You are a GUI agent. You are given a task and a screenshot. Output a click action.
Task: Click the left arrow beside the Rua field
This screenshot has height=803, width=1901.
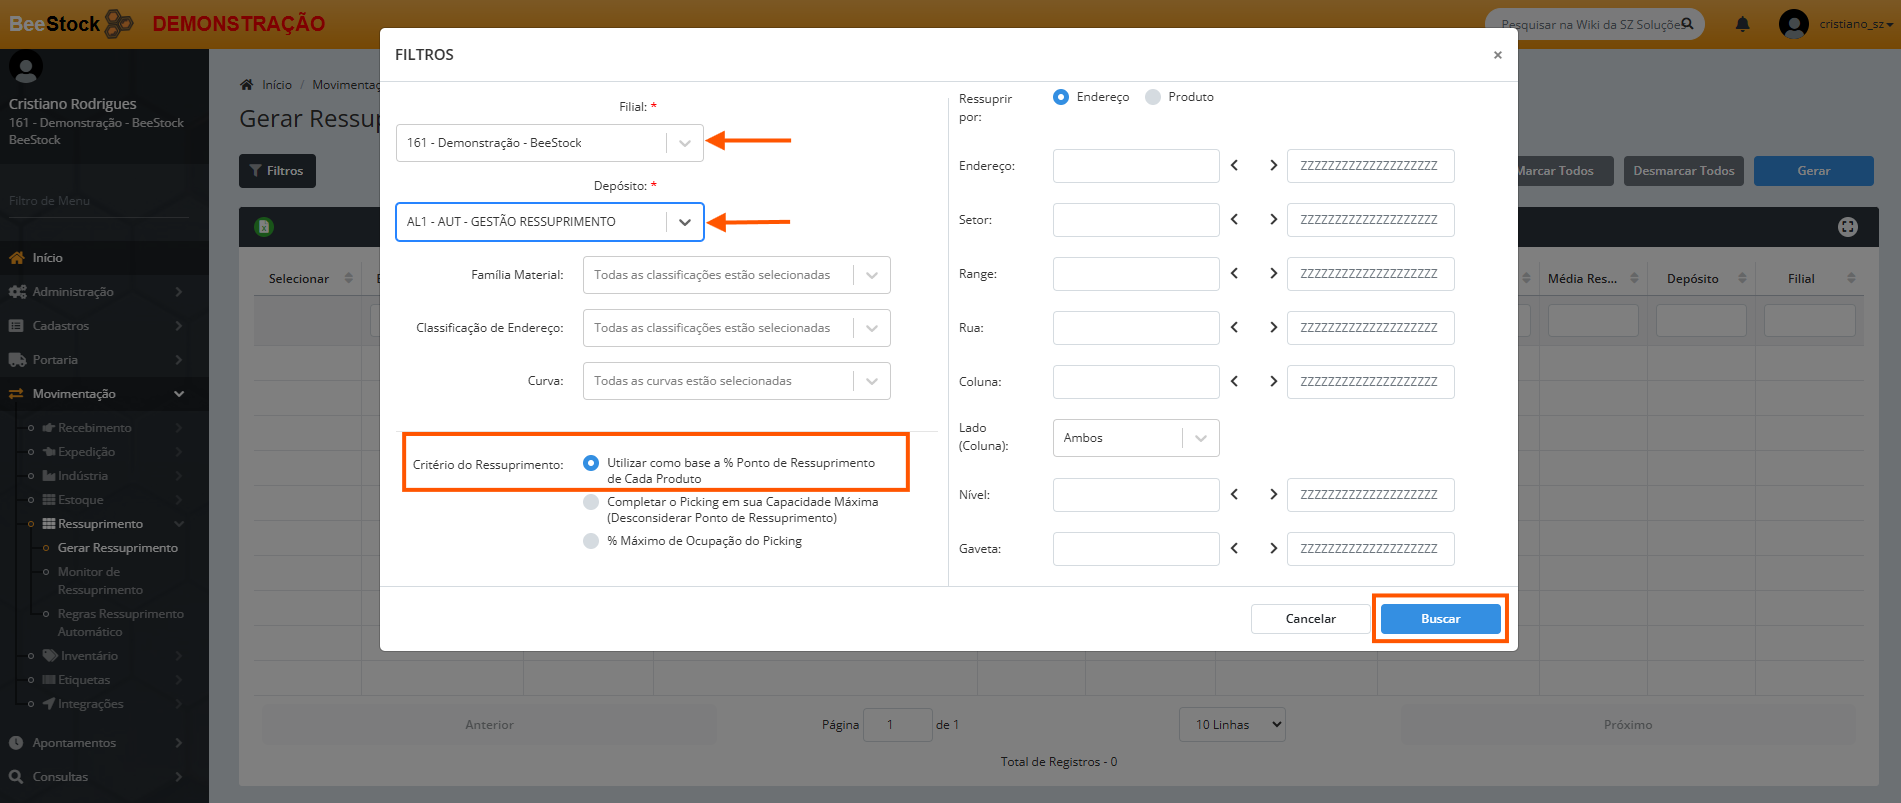click(1234, 328)
